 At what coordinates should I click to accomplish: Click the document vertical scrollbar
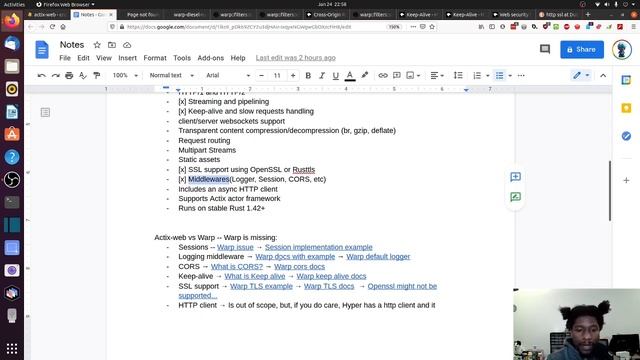click(610, 191)
